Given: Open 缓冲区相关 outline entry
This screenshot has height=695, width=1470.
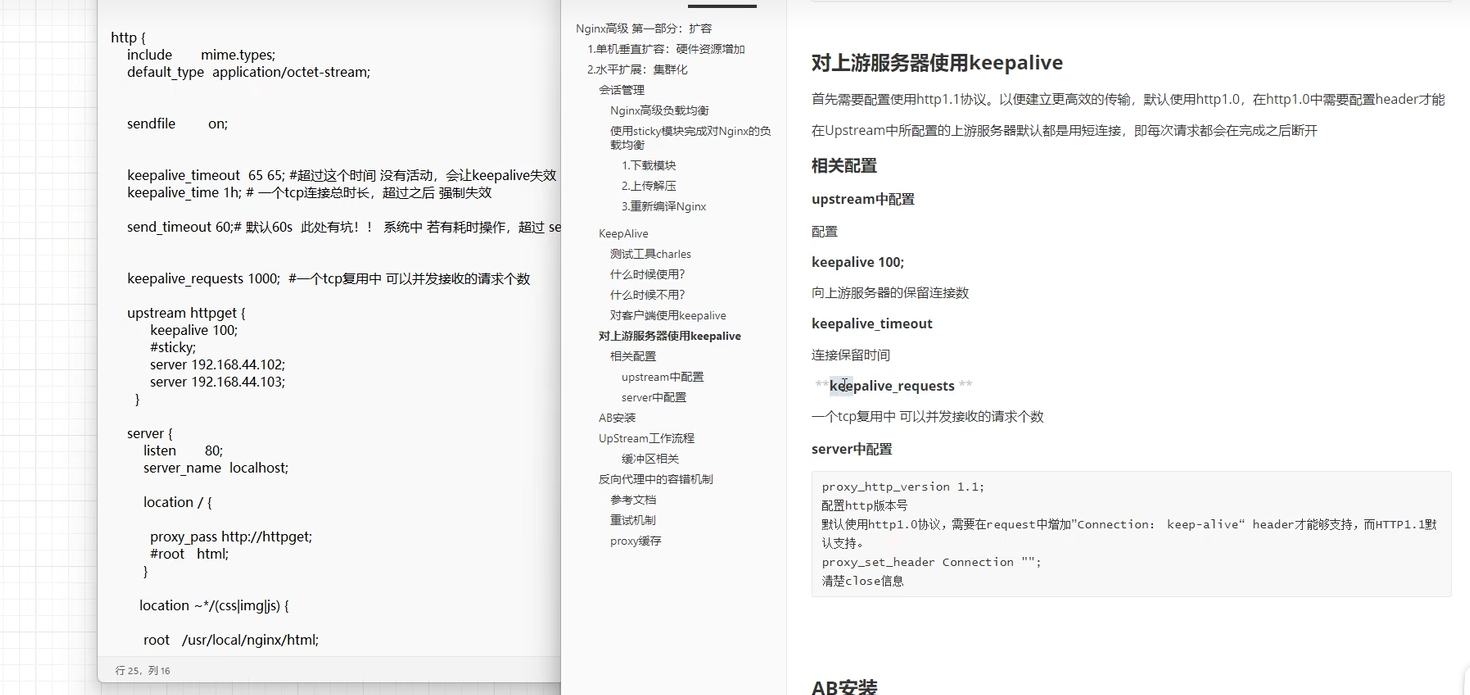Looking at the screenshot, I should [650, 459].
